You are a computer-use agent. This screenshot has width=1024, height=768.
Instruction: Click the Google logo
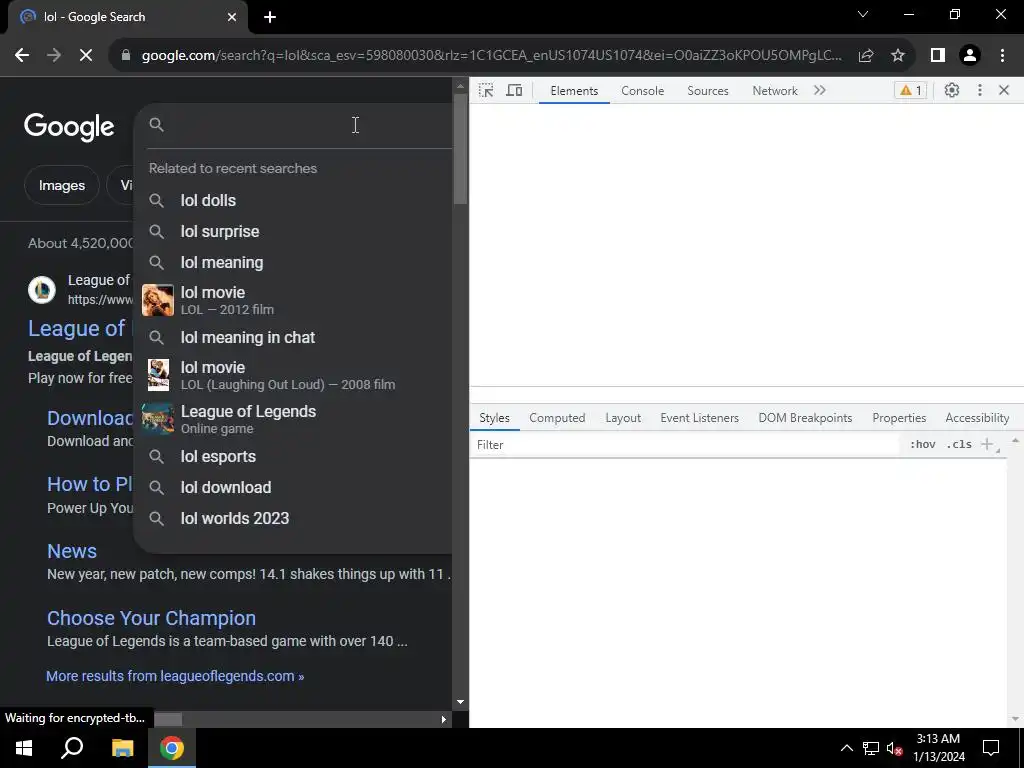(x=69, y=127)
